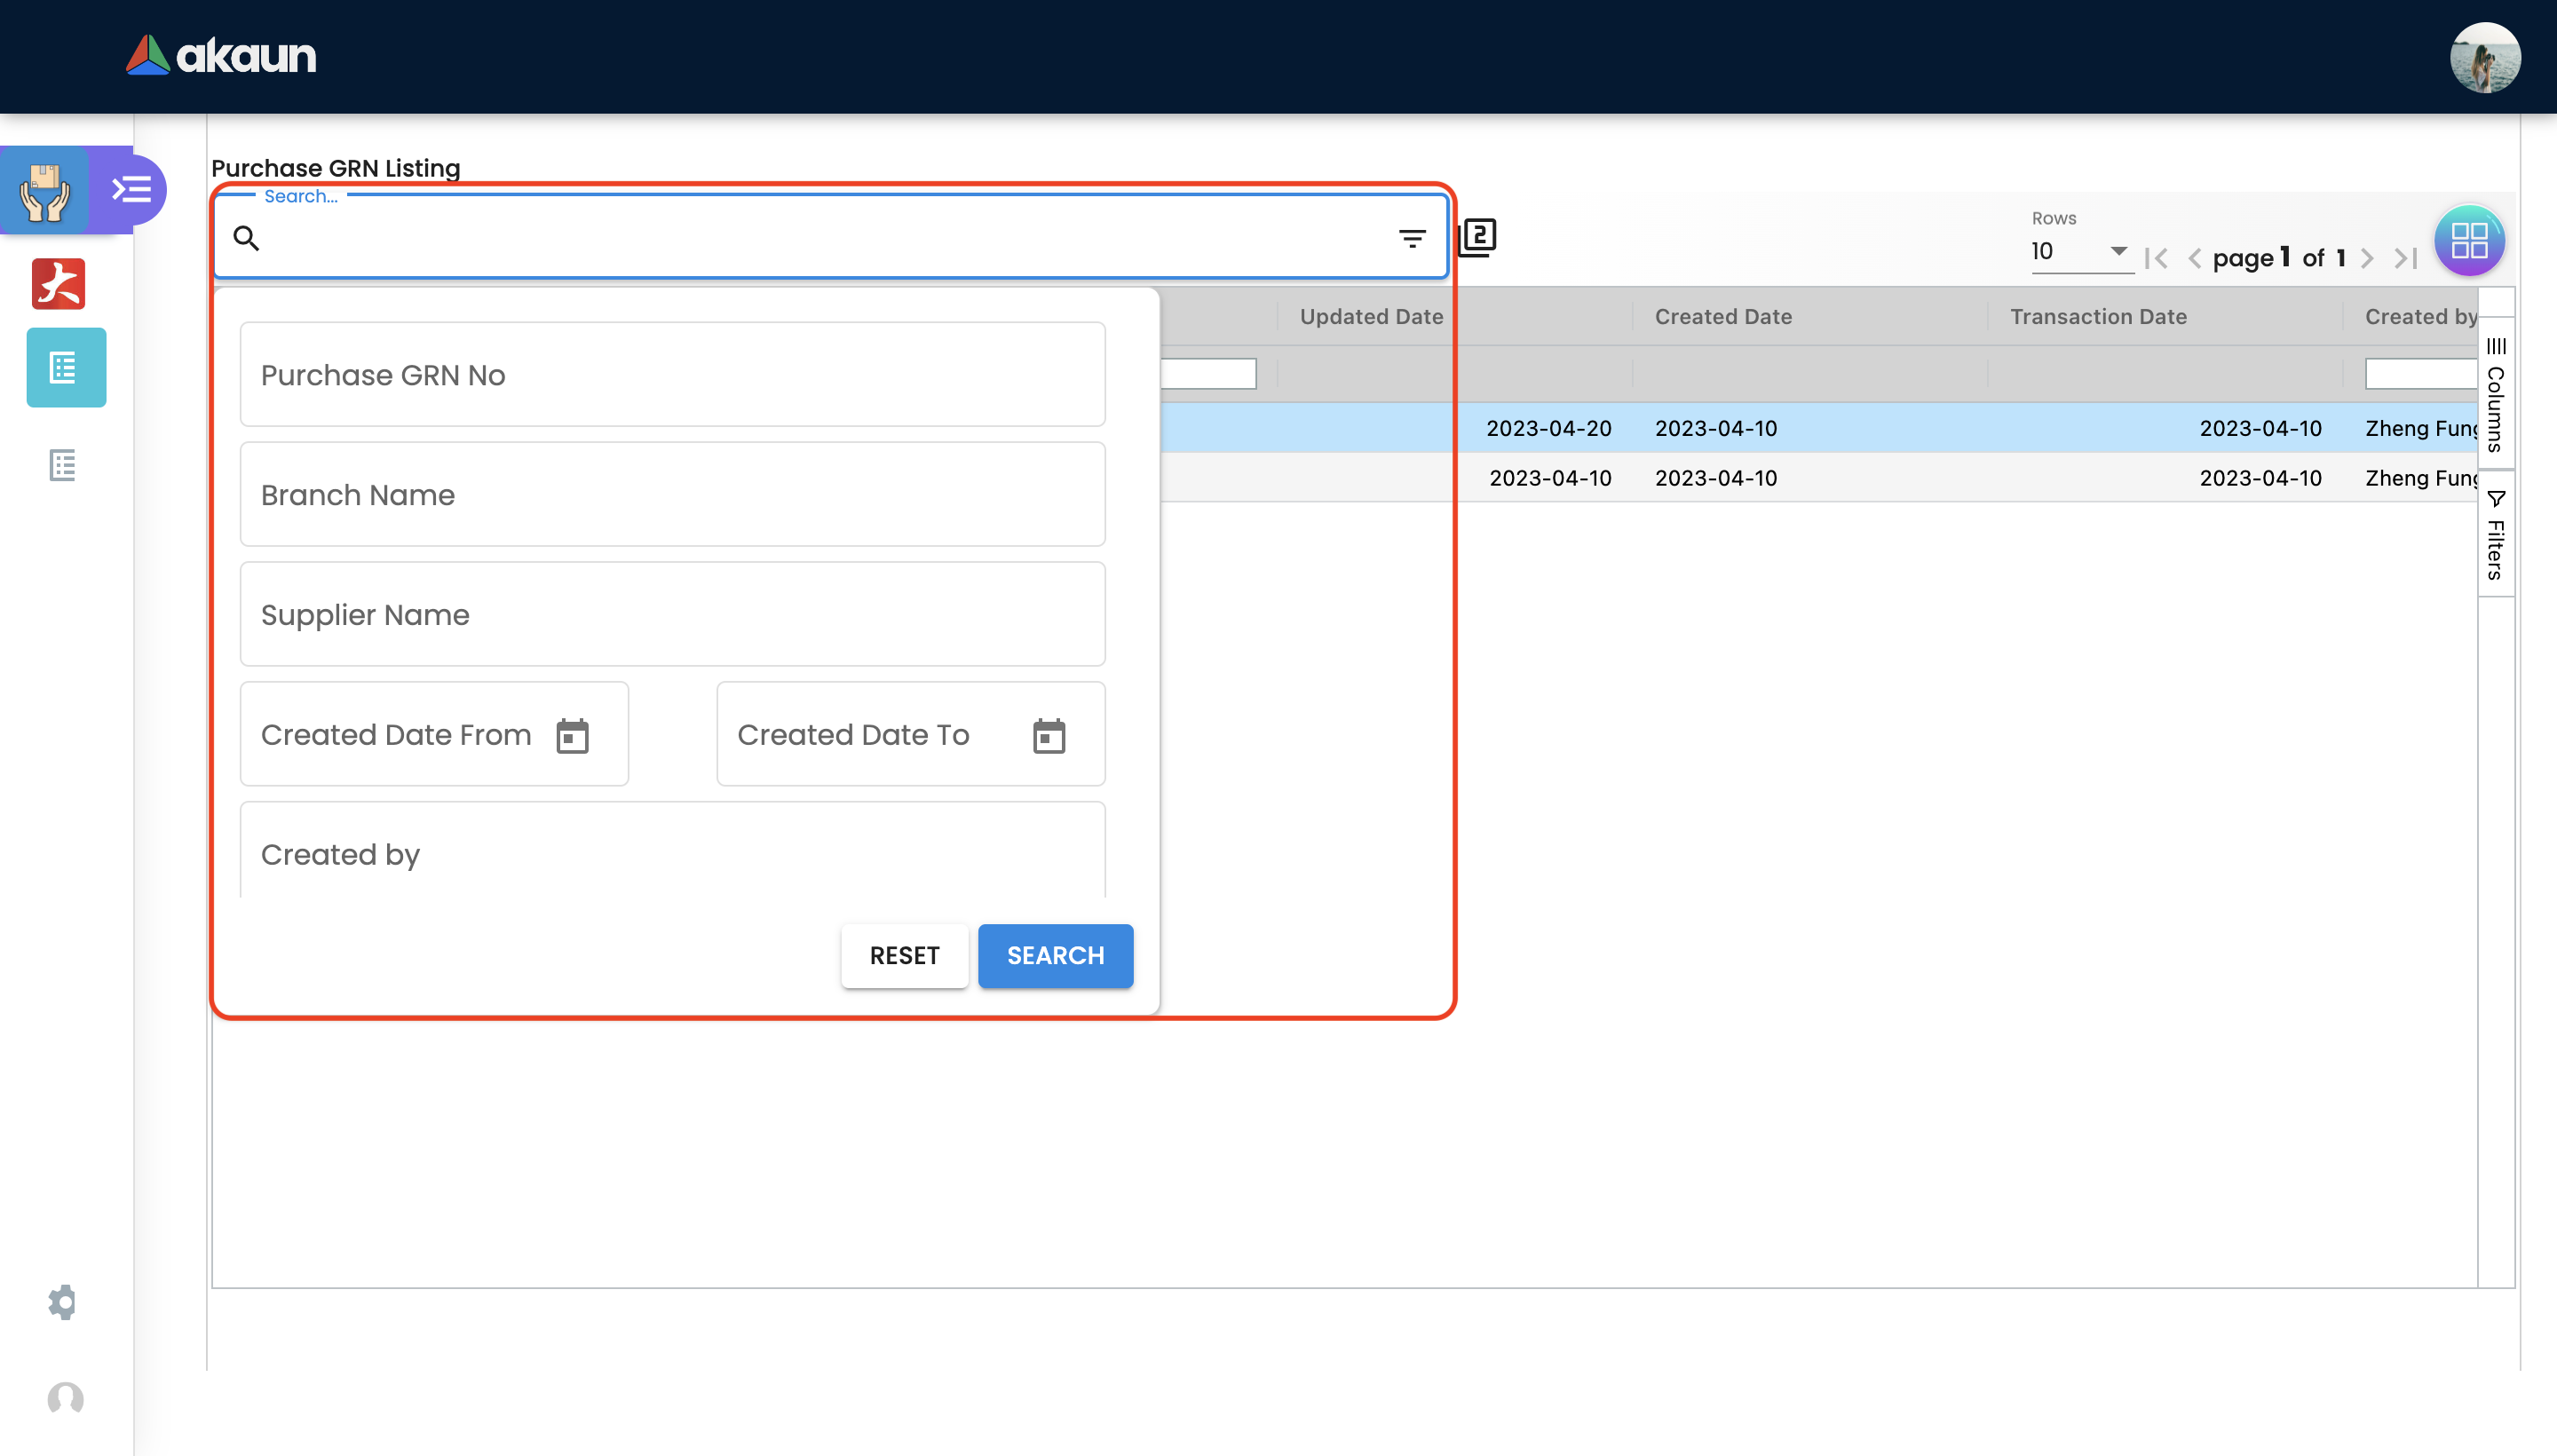2557x1456 pixels.
Task: Expand the Rows per page dropdown
Action: point(2117,251)
